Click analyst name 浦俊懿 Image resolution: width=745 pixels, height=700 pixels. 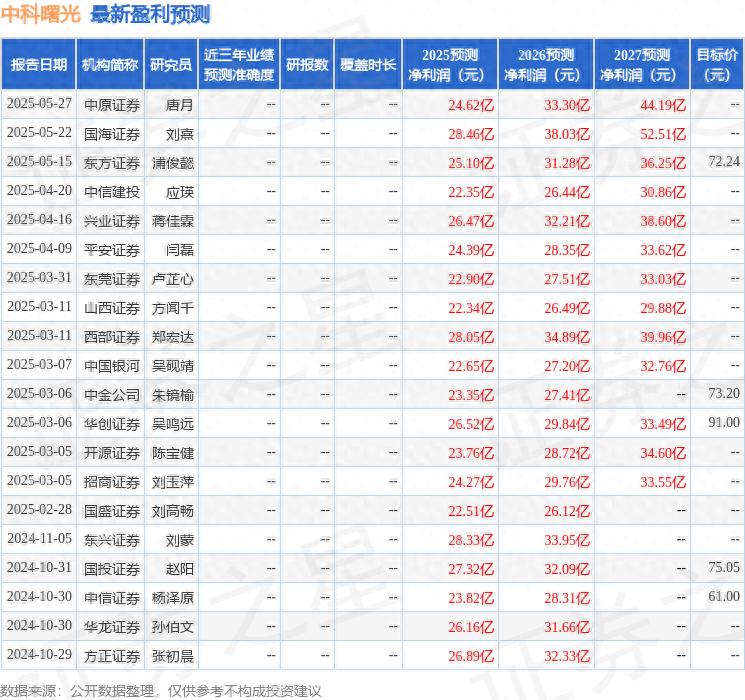[x=173, y=163]
